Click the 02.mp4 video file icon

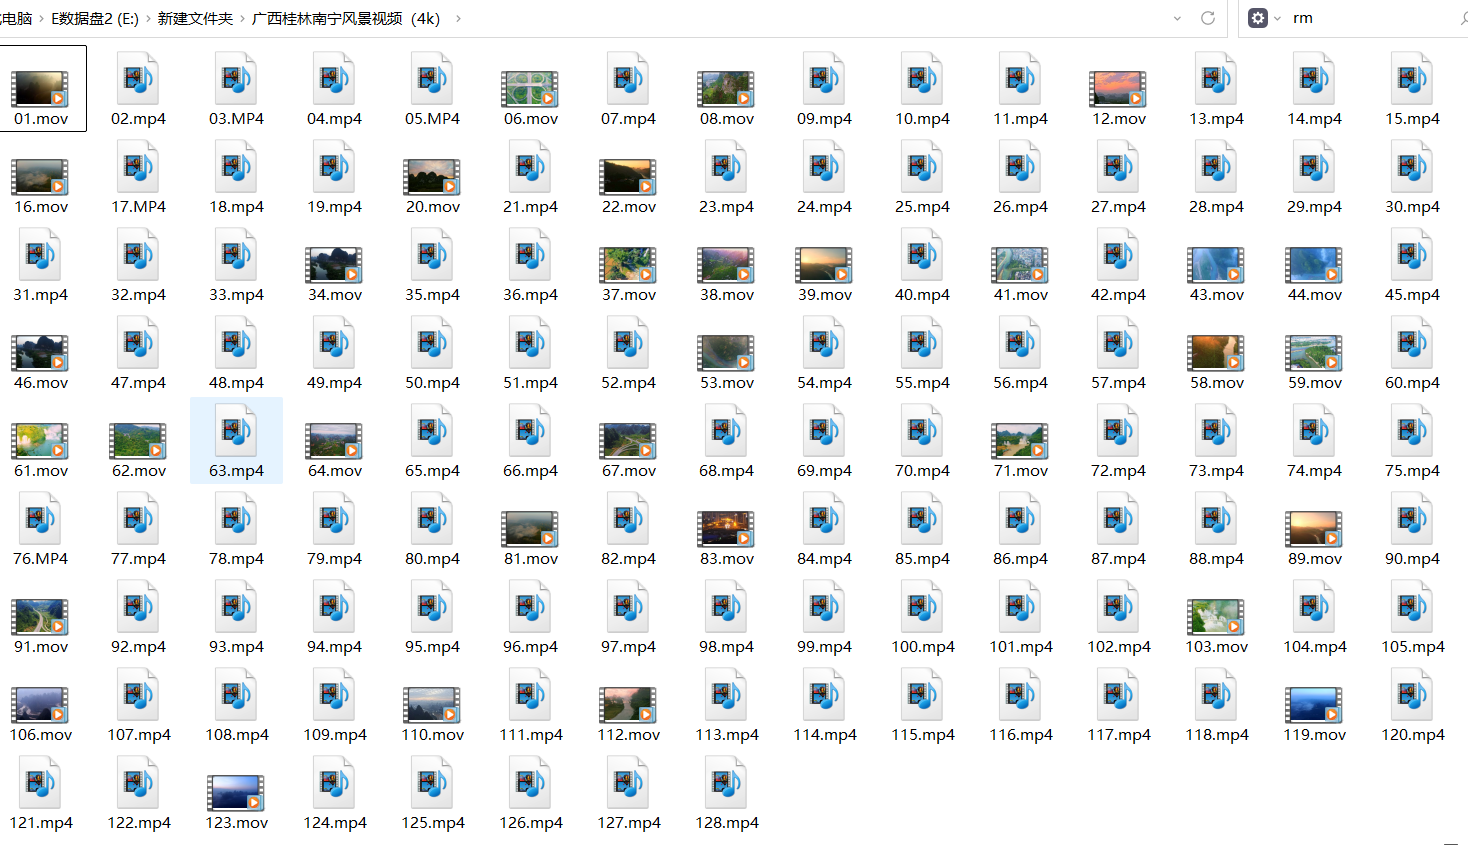pos(138,79)
